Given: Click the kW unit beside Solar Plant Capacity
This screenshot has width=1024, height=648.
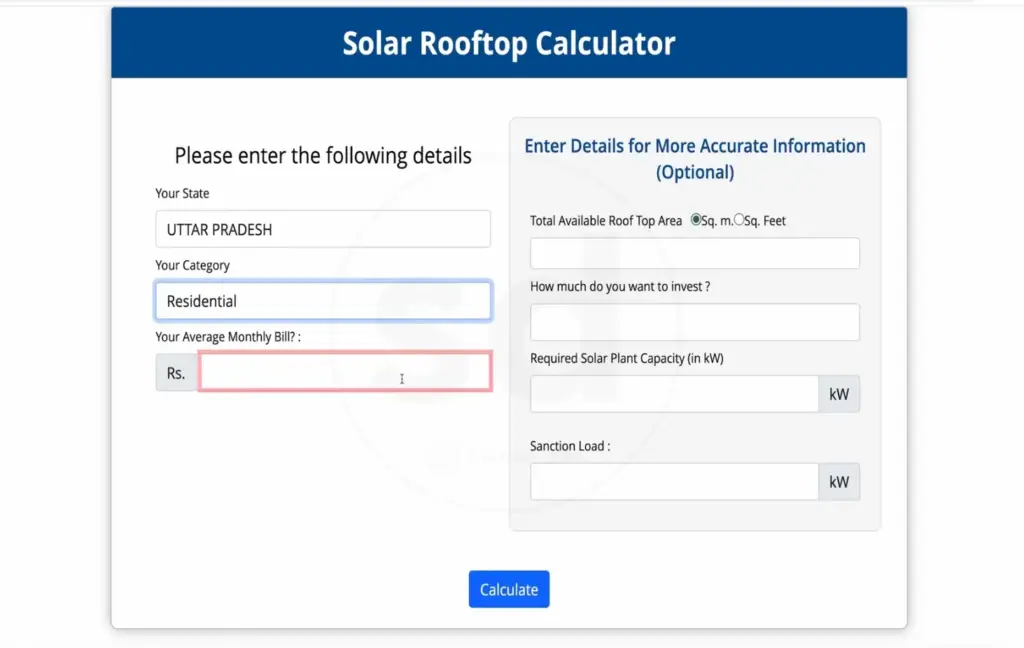Looking at the screenshot, I should pyautogui.click(x=839, y=394).
